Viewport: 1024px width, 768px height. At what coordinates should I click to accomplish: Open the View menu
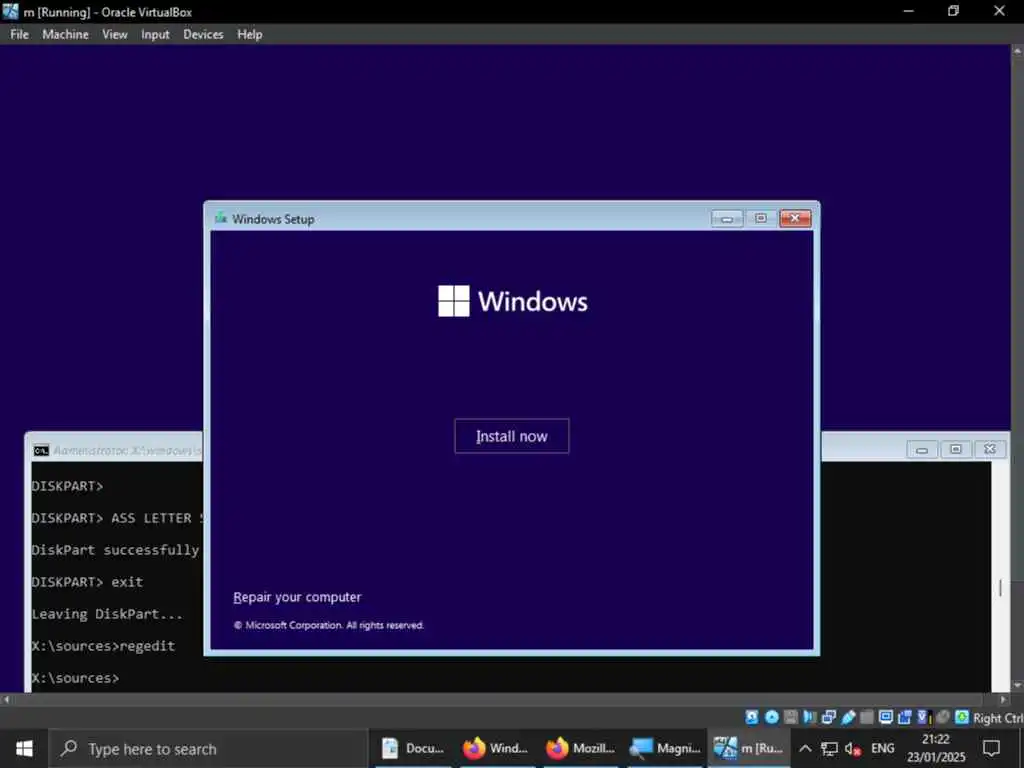114,35
